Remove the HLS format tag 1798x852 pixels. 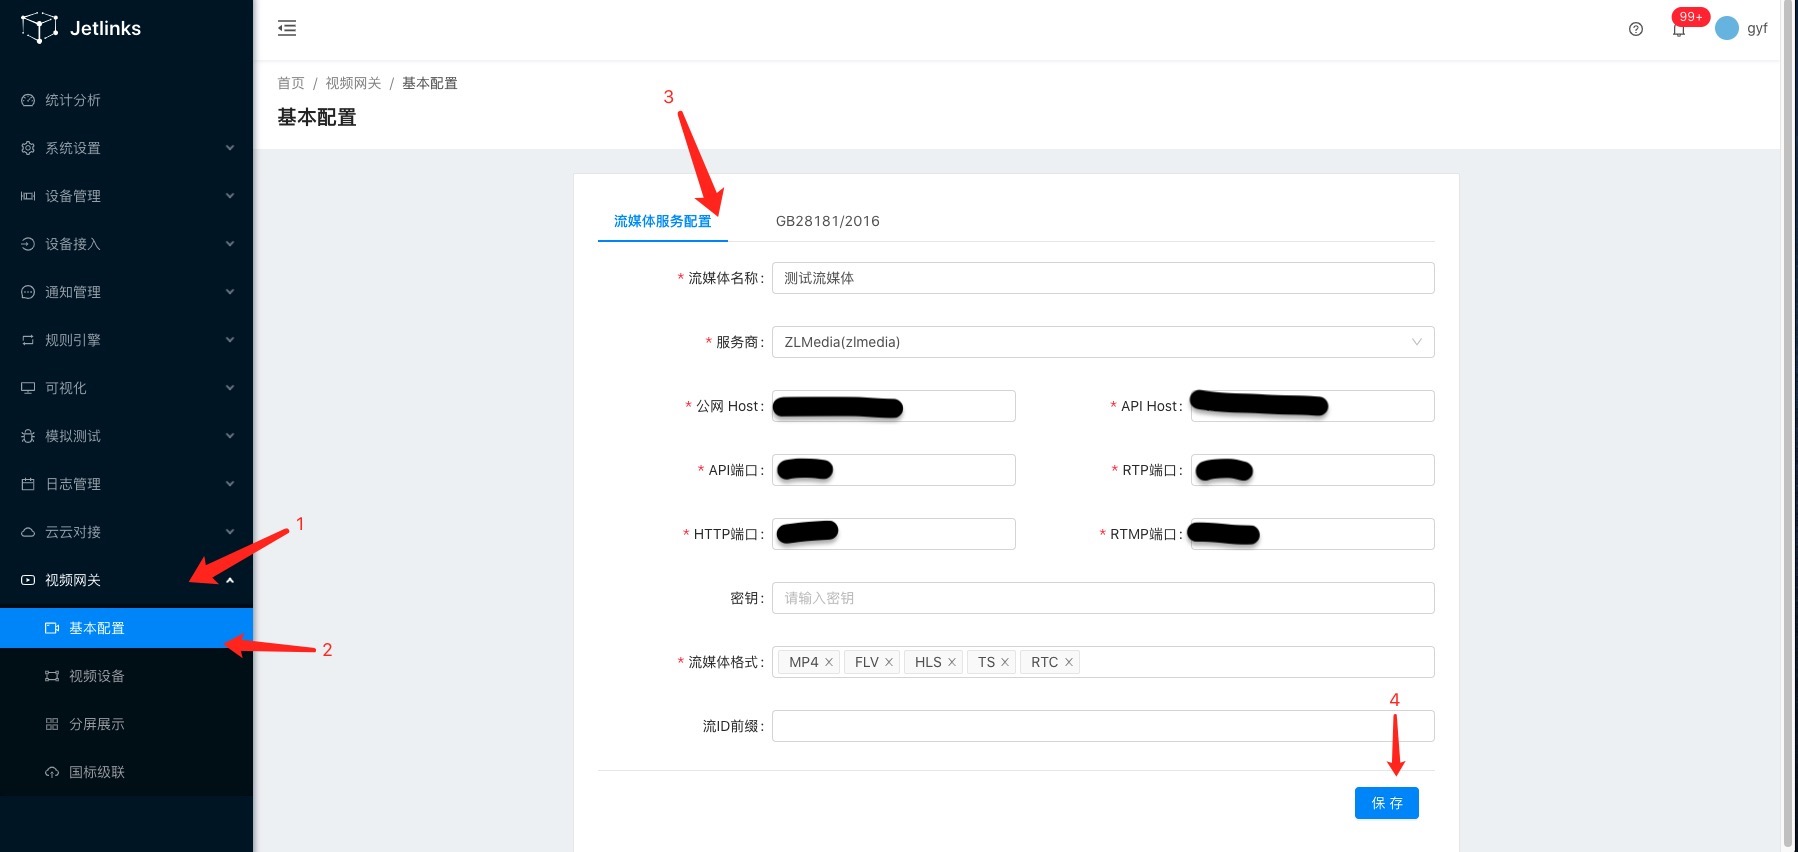[x=952, y=662]
